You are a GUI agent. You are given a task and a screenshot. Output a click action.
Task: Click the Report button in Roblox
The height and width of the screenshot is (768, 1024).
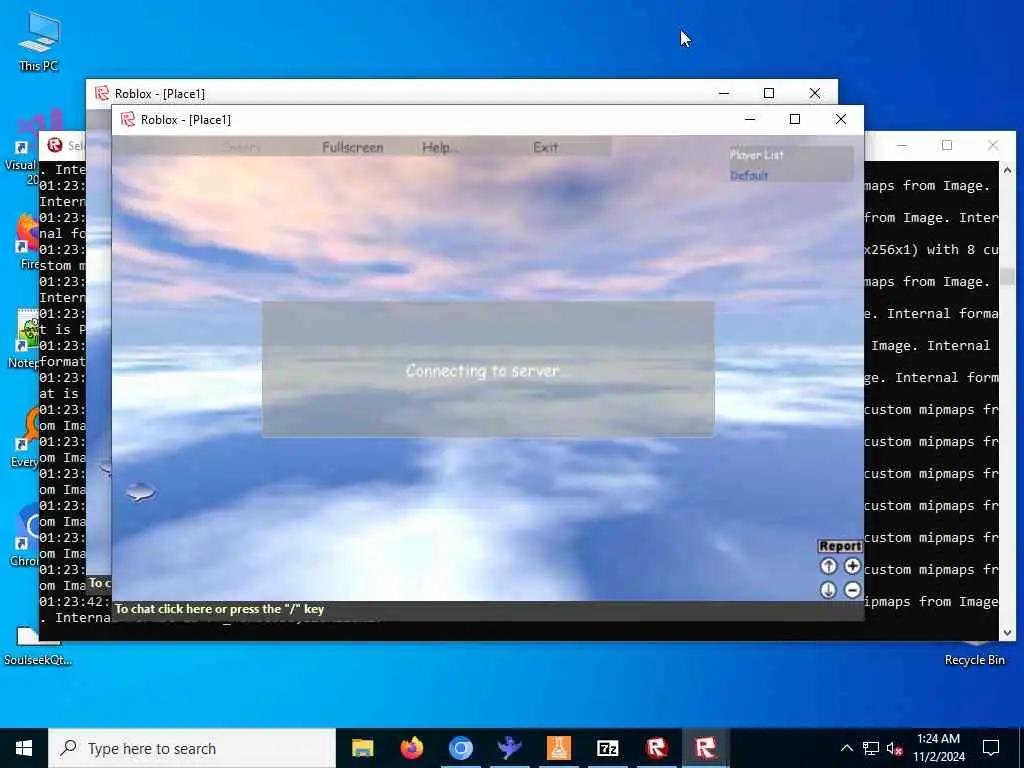click(840, 546)
